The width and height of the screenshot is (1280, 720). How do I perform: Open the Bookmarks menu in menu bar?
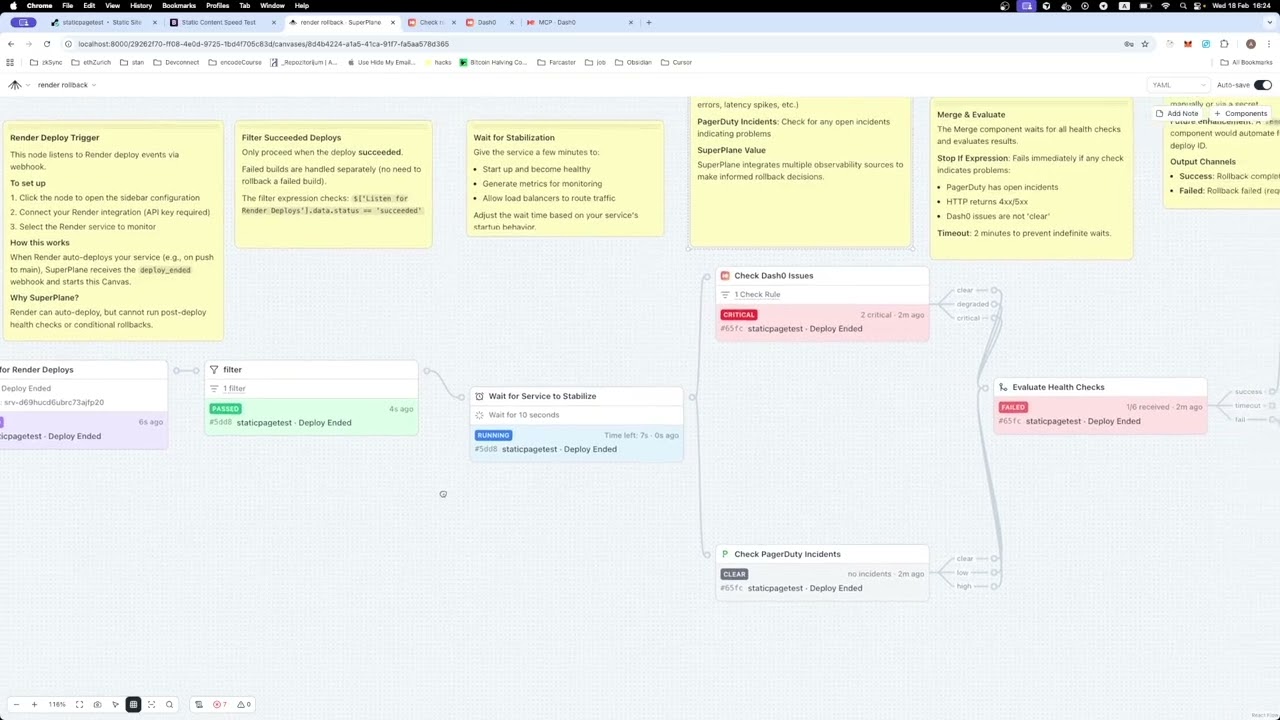[x=179, y=6]
